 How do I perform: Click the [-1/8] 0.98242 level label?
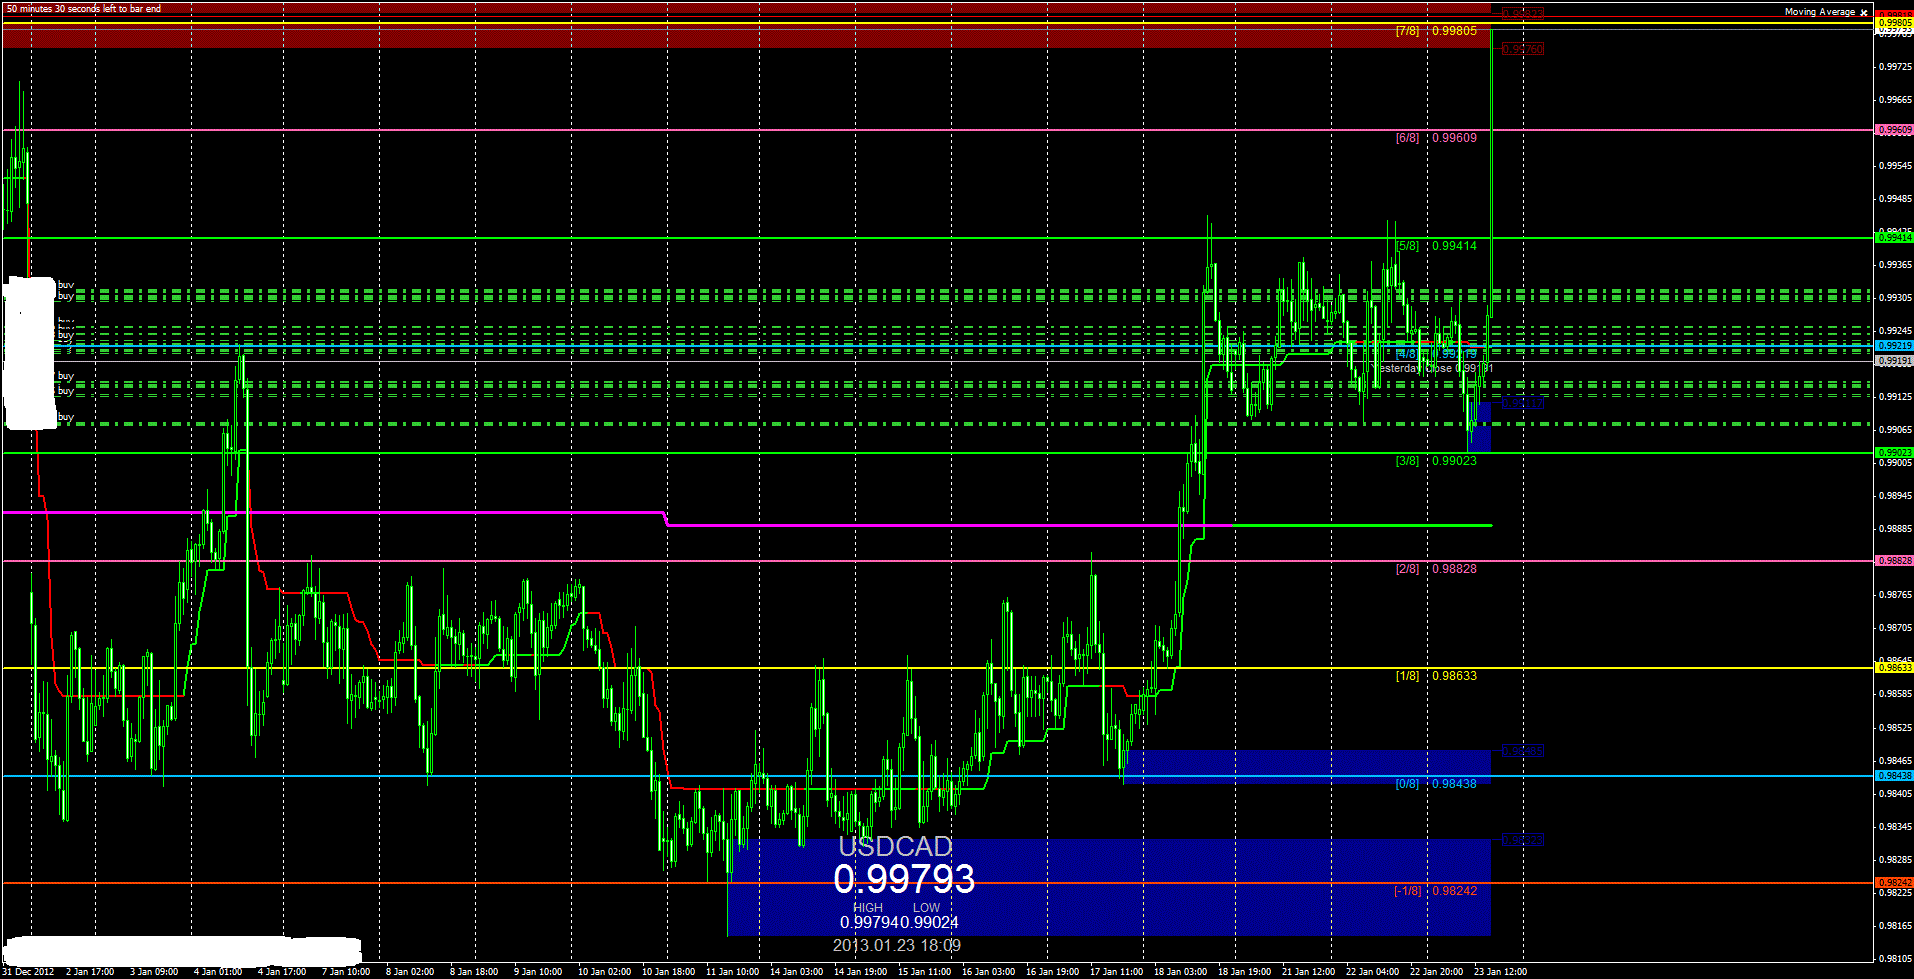tap(1435, 891)
